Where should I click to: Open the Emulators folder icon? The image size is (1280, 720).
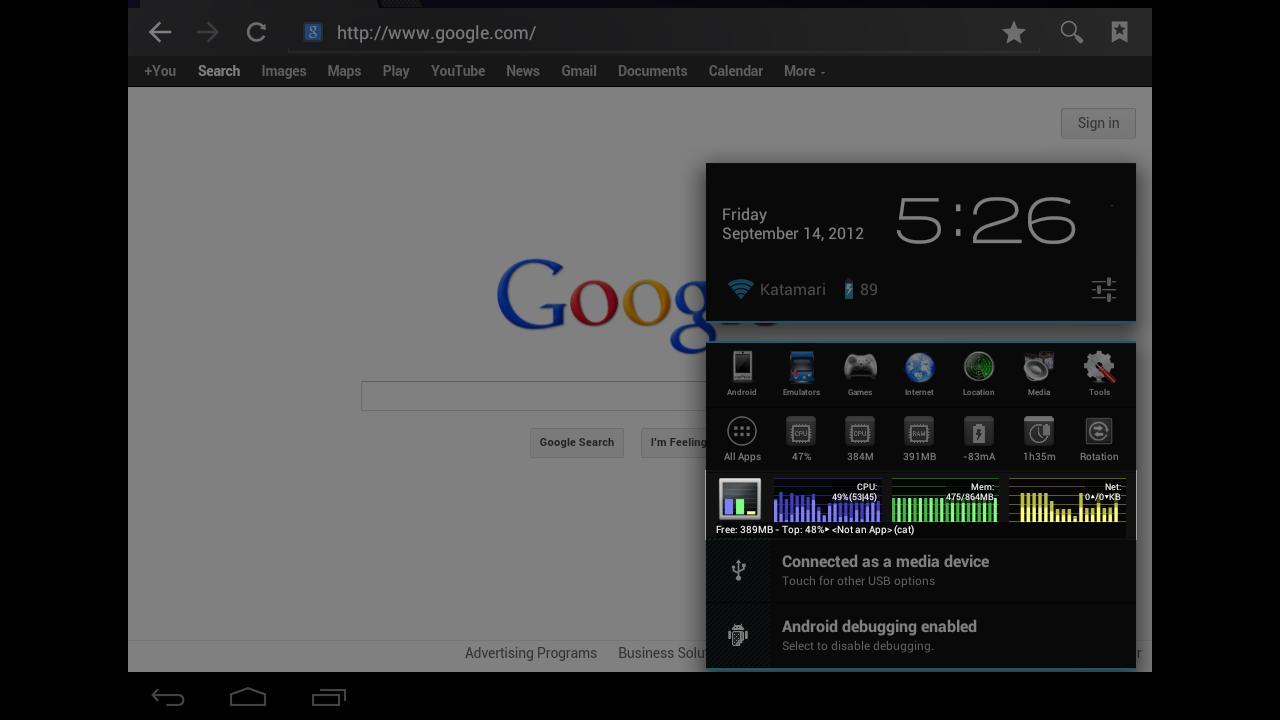(x=801, y=368)
